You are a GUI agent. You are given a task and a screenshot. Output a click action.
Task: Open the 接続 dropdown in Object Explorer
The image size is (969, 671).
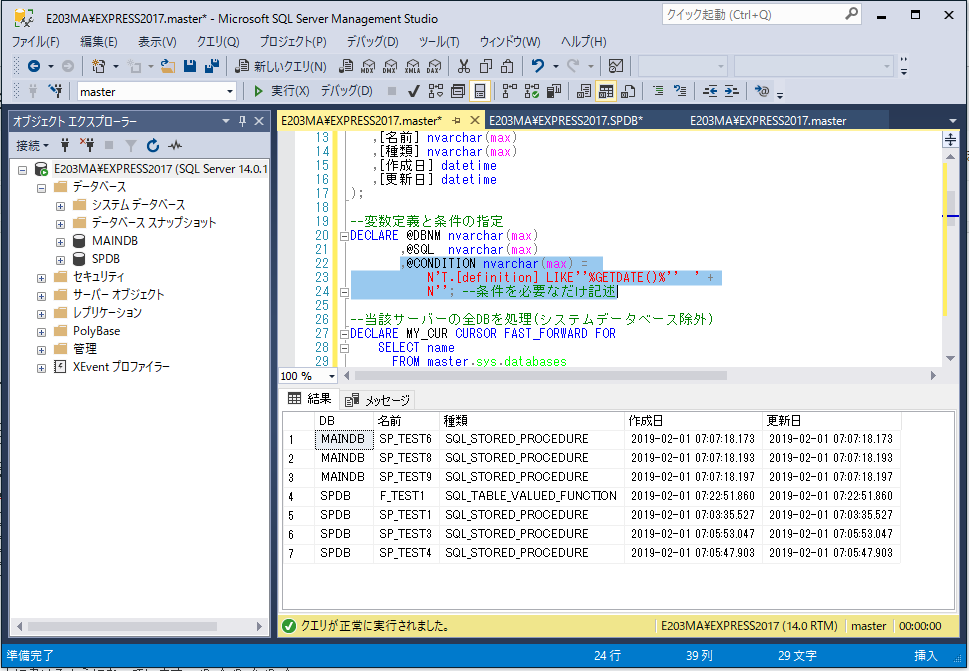pyautogui.click(x=32, y=145)
